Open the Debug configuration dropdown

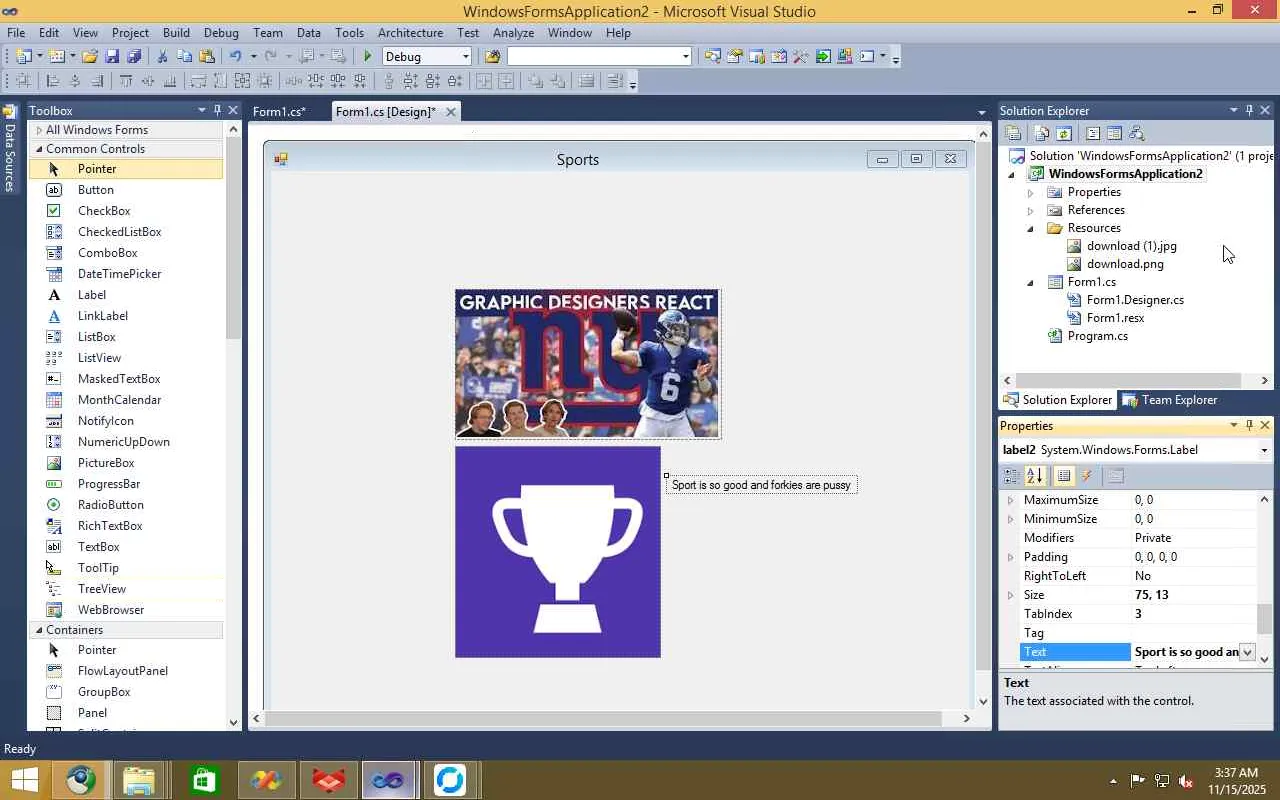pos(427,57)
